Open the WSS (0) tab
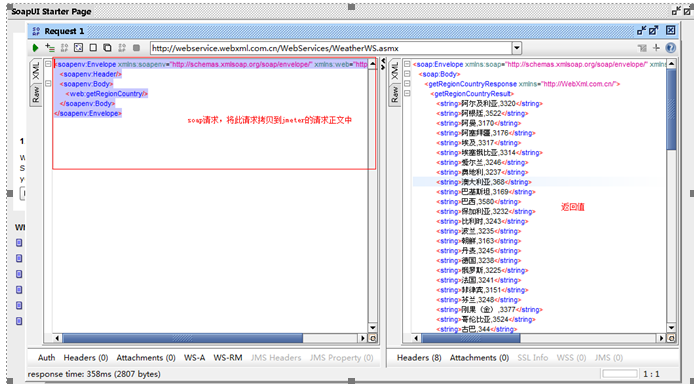 tap(571, 357)
